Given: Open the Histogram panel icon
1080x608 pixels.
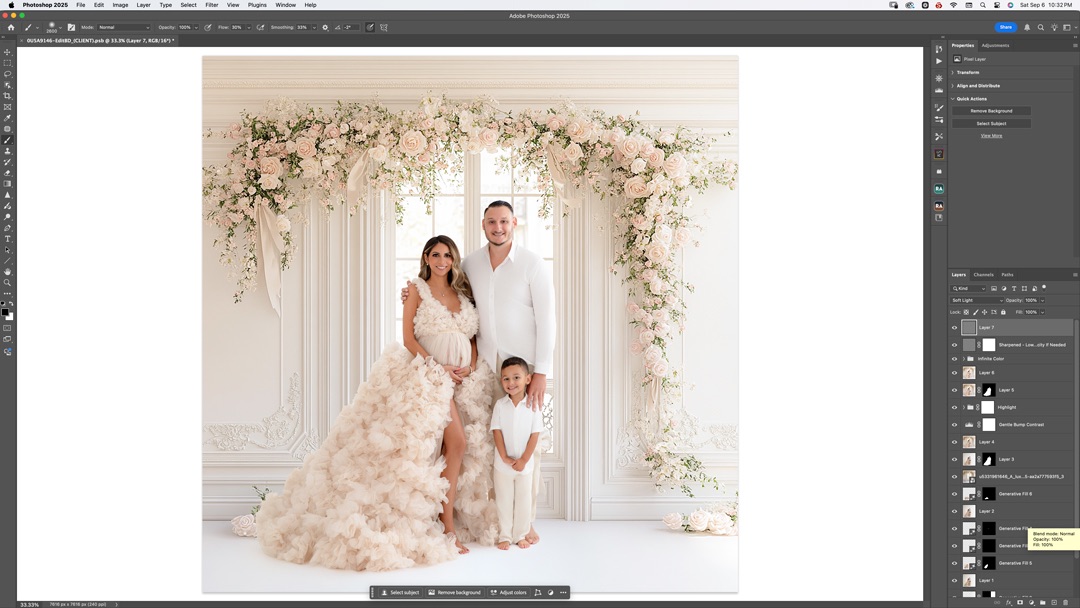Looking at the screenshot, I should click(x=939, y=90).
